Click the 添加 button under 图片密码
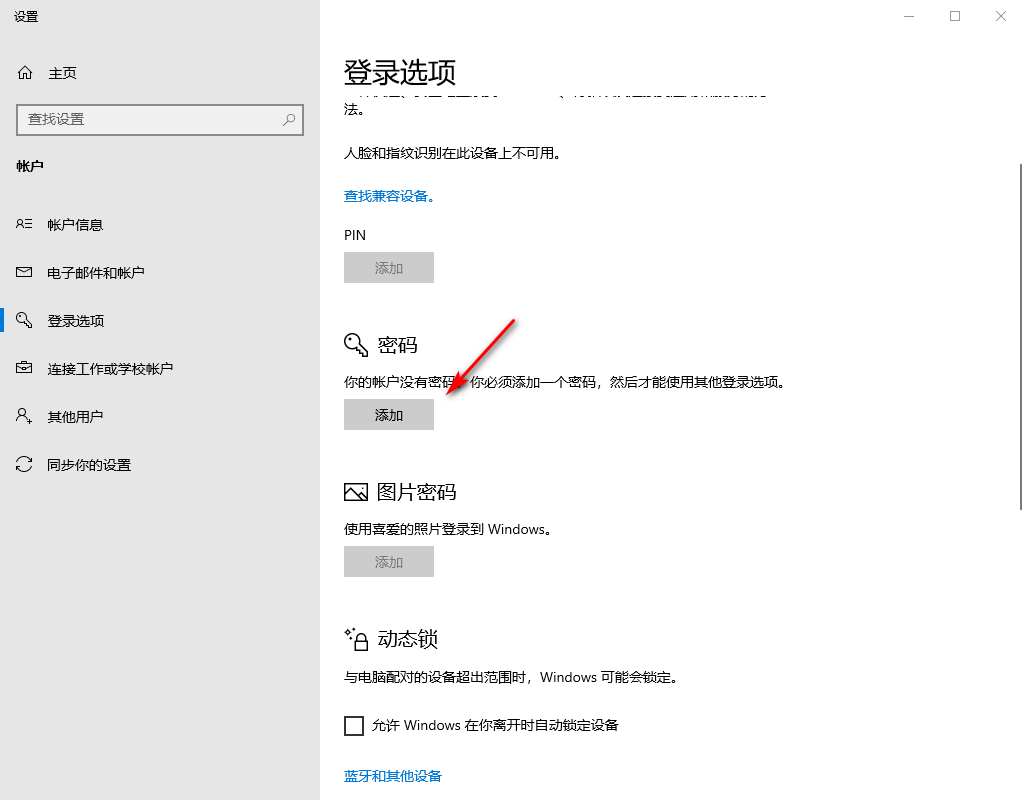Image resolution: width=1024 pixels, height=800 pixels. coord(389,562)
